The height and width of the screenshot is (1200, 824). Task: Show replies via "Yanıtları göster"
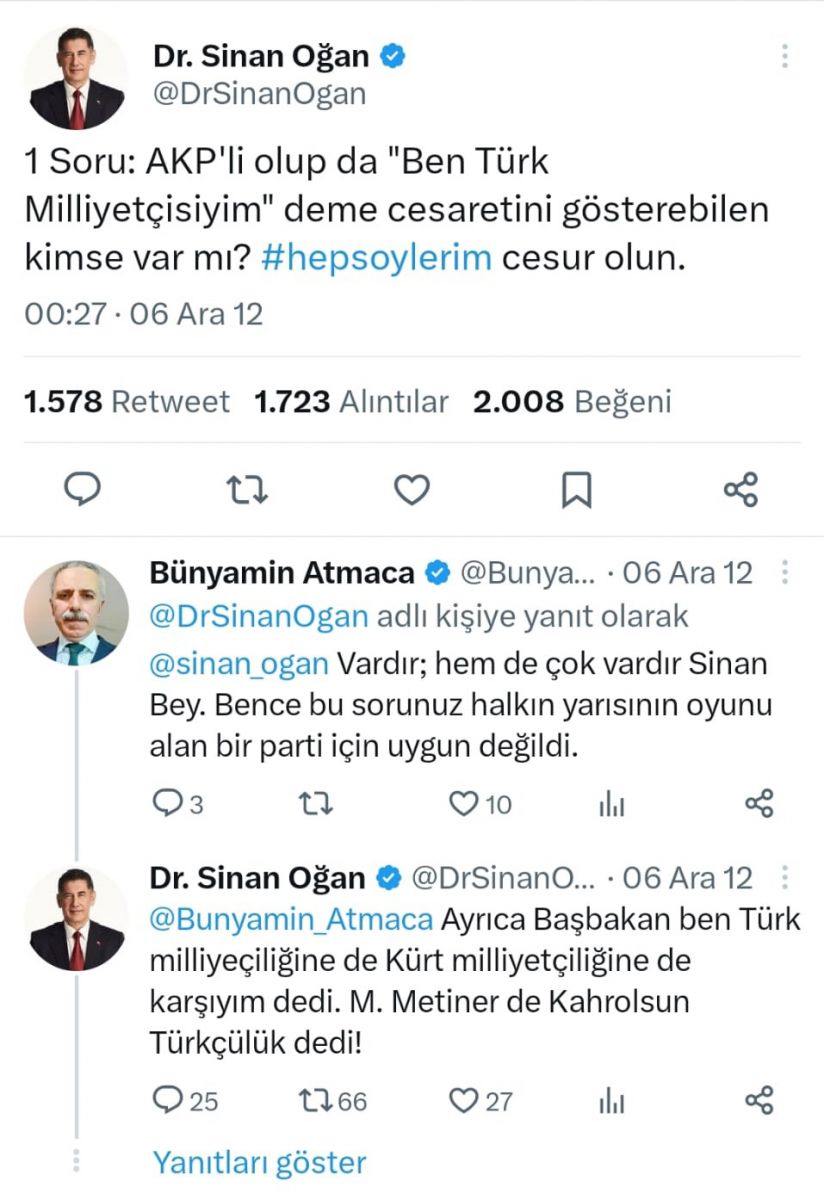tap(259, 1163)
